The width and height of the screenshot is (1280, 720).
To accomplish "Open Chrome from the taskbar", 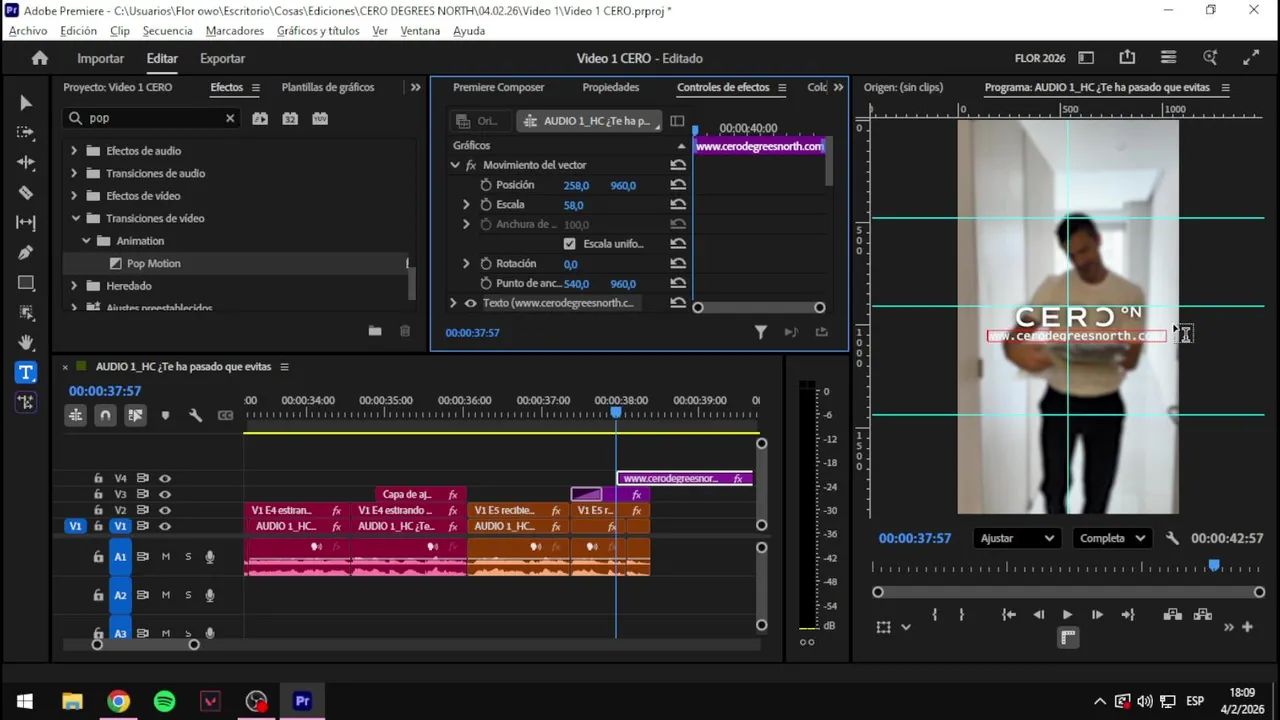I will coord(118,701).
